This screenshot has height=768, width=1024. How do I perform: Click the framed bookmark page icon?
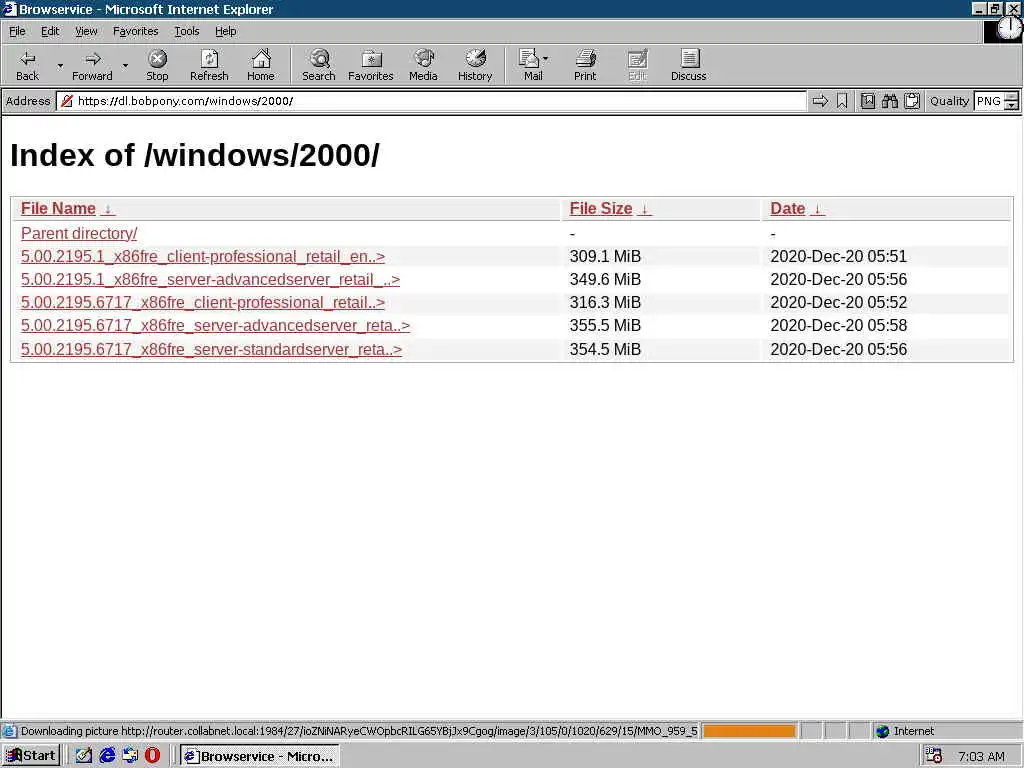coord(867,101)
